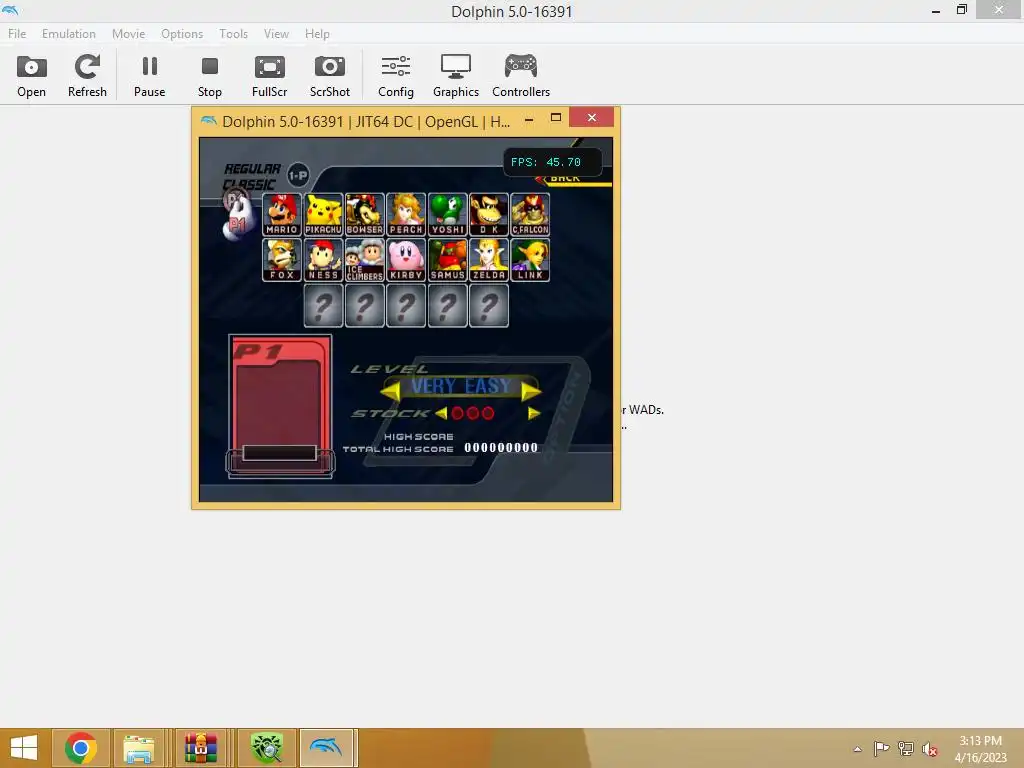Select the Ice Climbers character portrait
The height and width of the screenshot is (768, 1024).
364,260
